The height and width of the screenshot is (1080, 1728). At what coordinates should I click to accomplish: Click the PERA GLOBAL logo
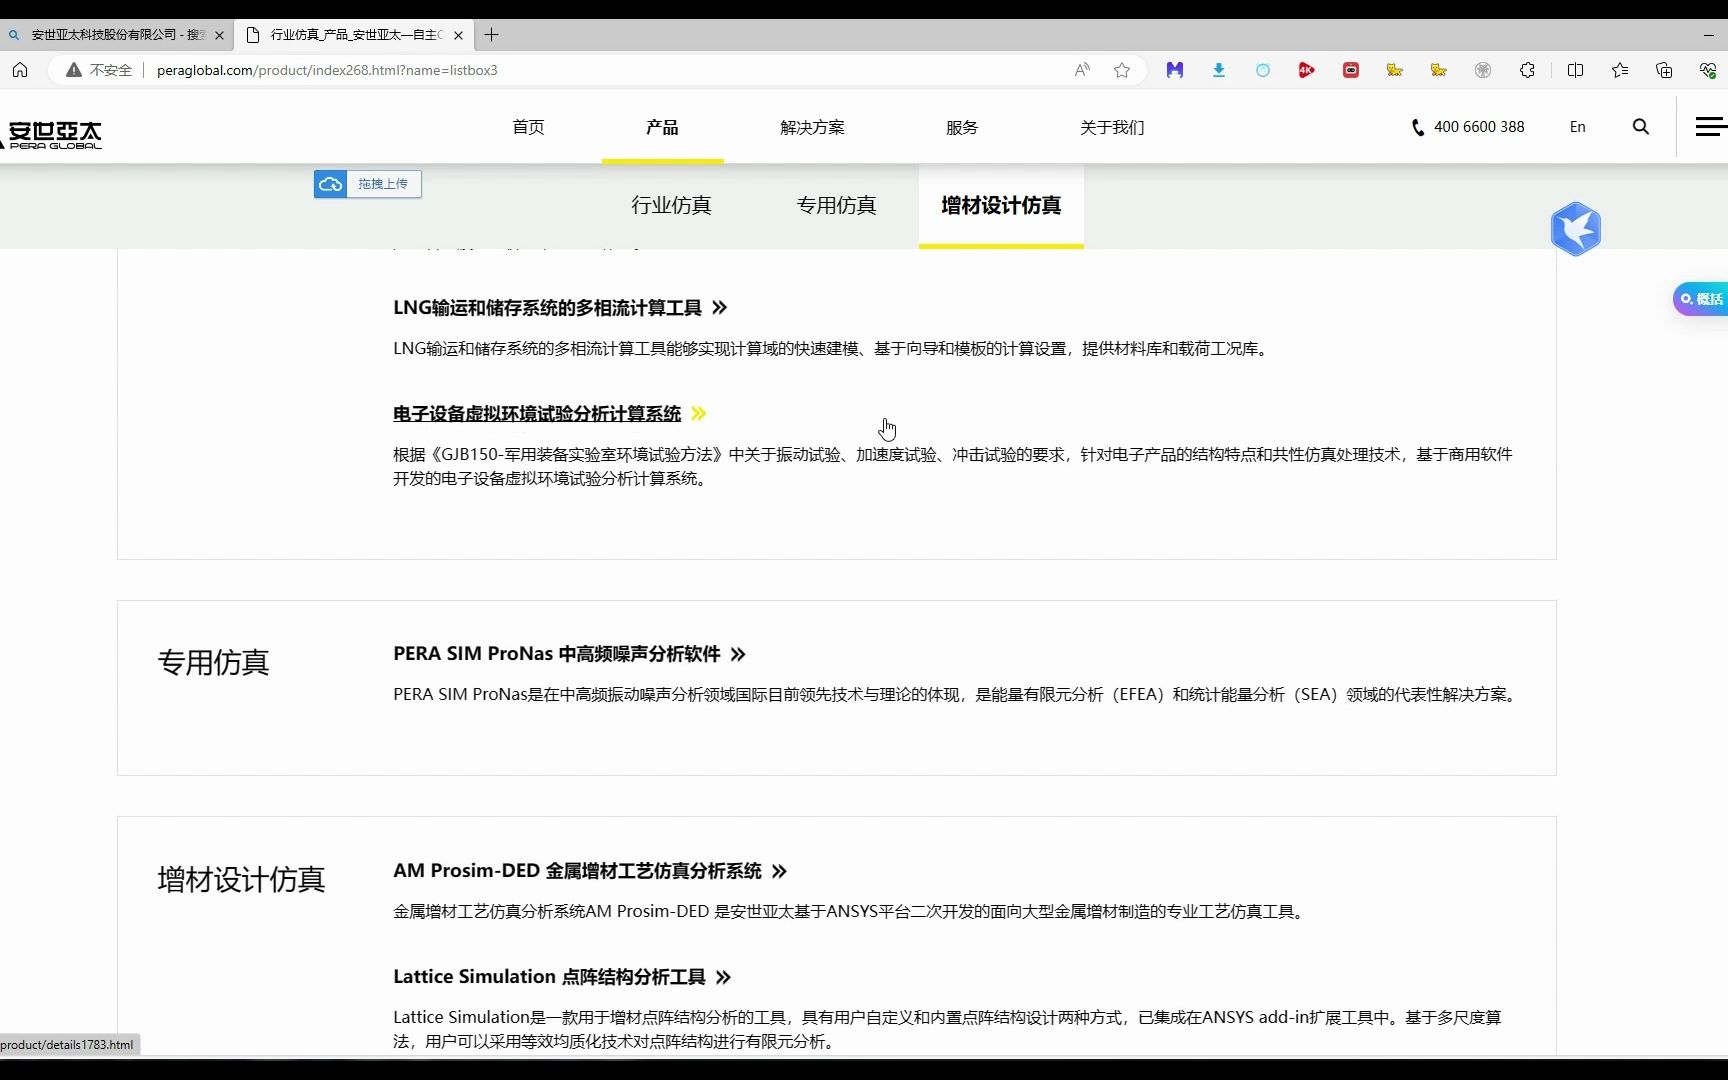coord(52,134)
